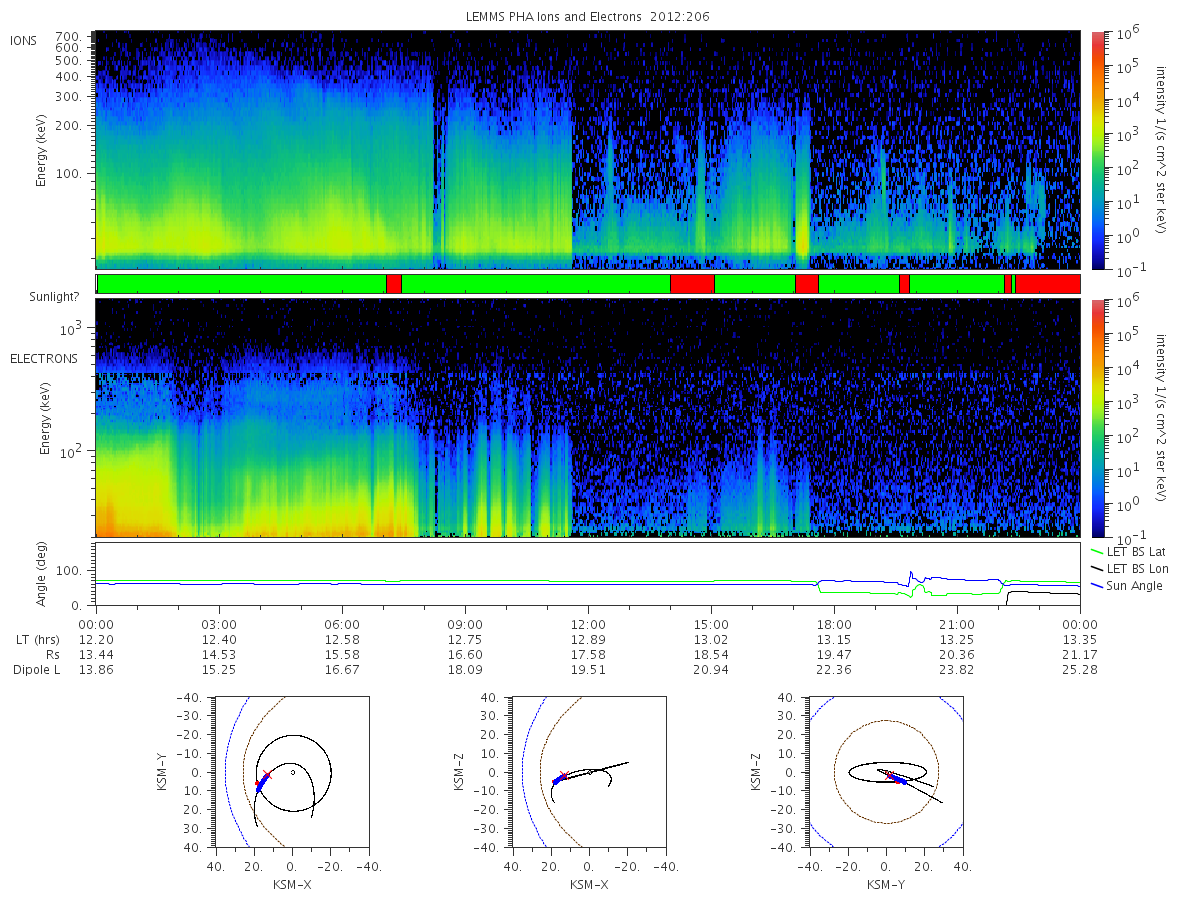Click the 09:00 time tick label
This screenshot has height=900, width=1200.
(465, 625)
